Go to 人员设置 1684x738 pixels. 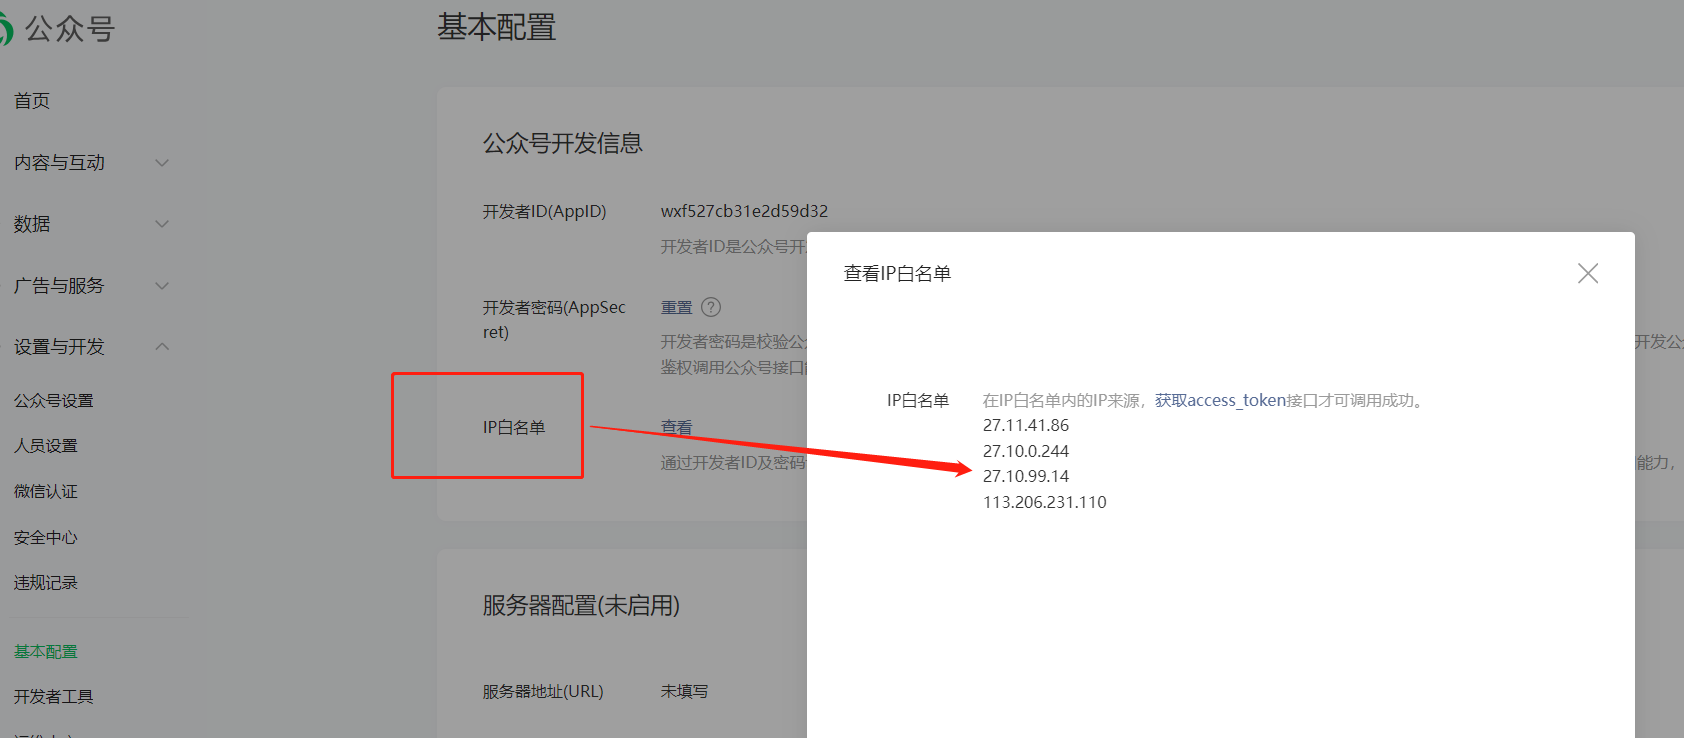click(46, 446)
